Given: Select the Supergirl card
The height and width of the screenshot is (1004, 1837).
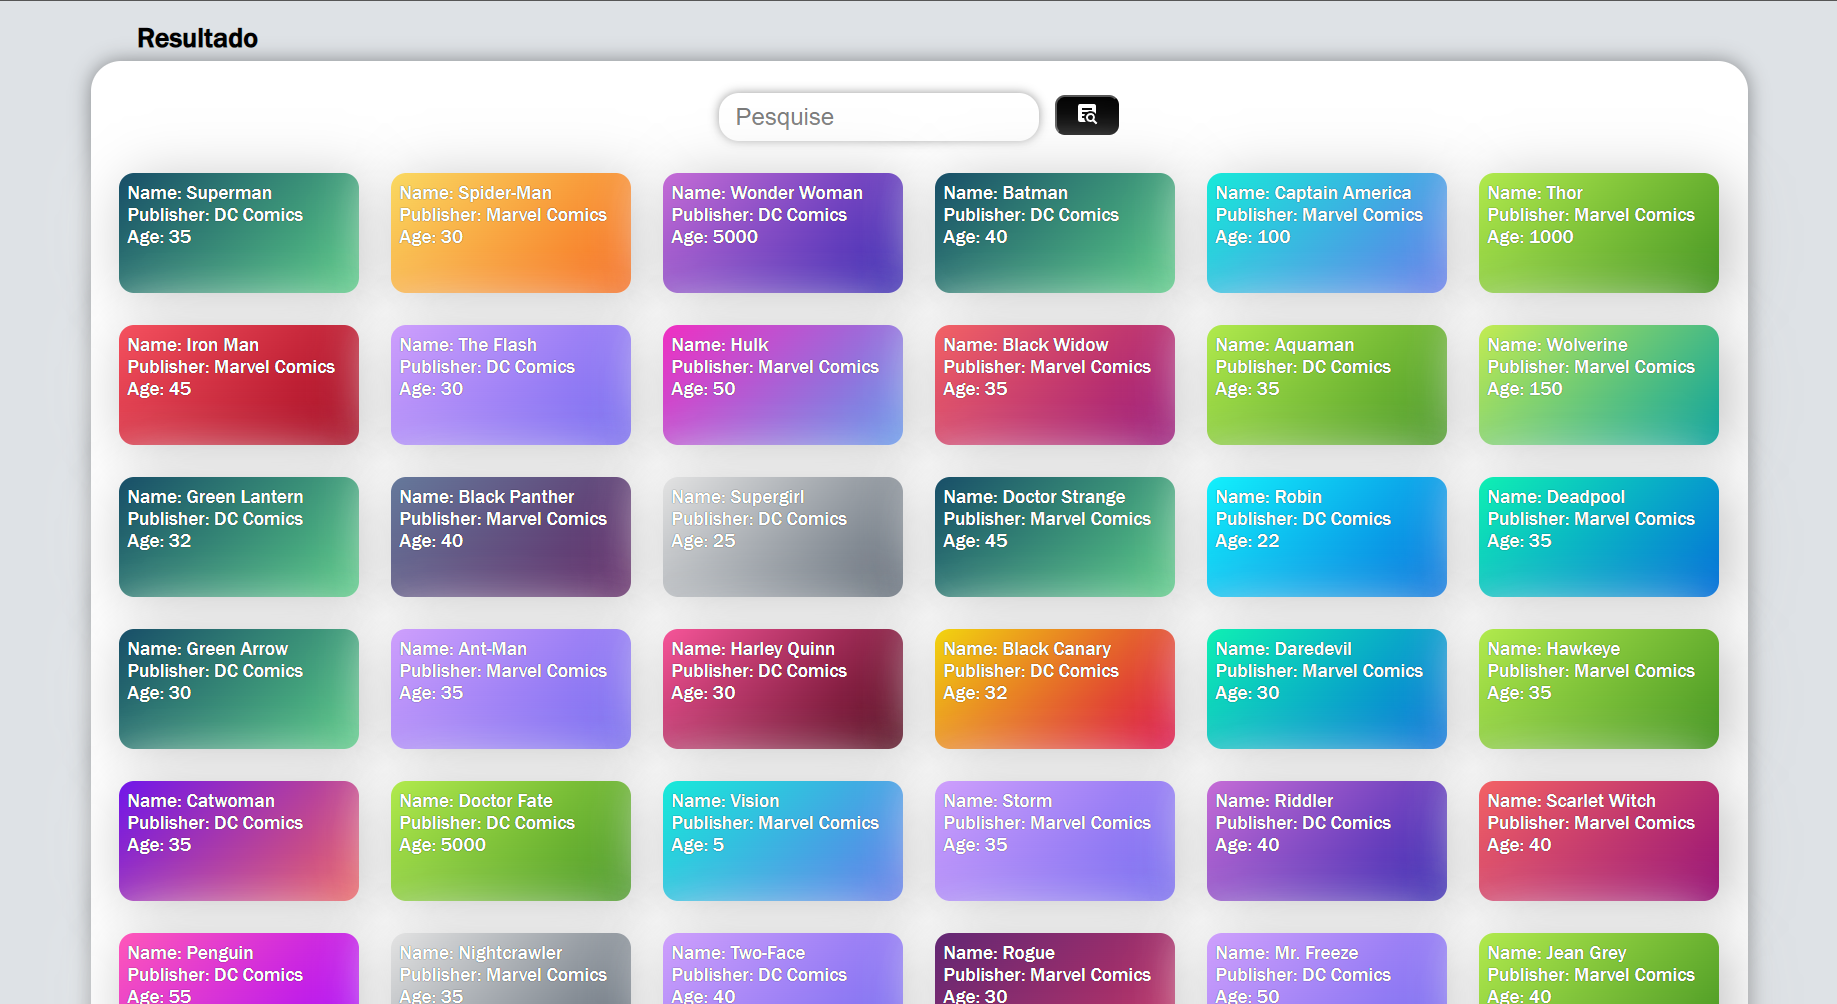Looking at the screenshot, I should tap(782, 536).
